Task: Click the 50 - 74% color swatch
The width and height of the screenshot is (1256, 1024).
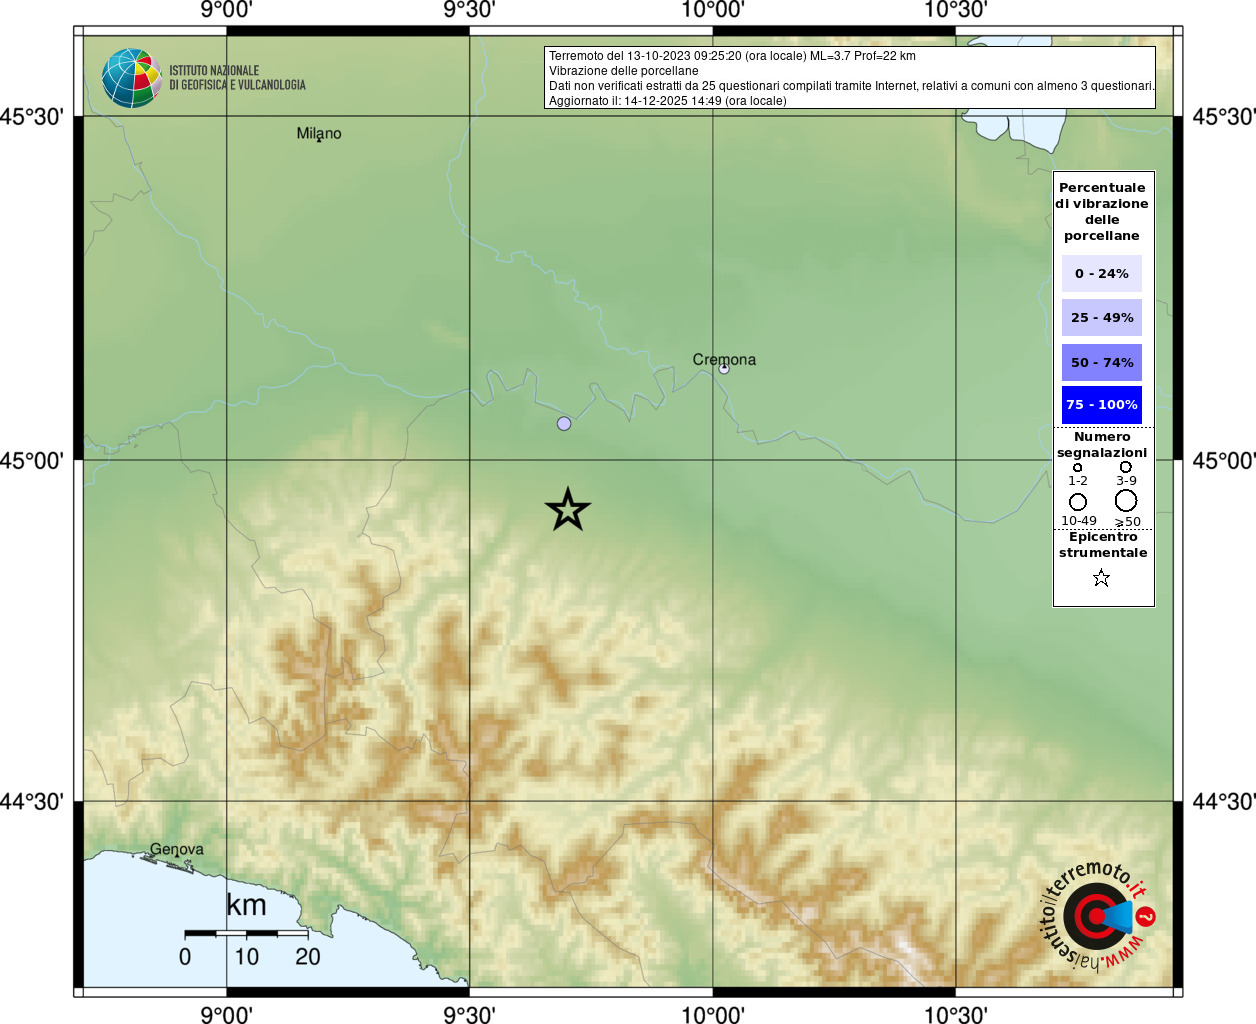Action: coord(1102,362)
